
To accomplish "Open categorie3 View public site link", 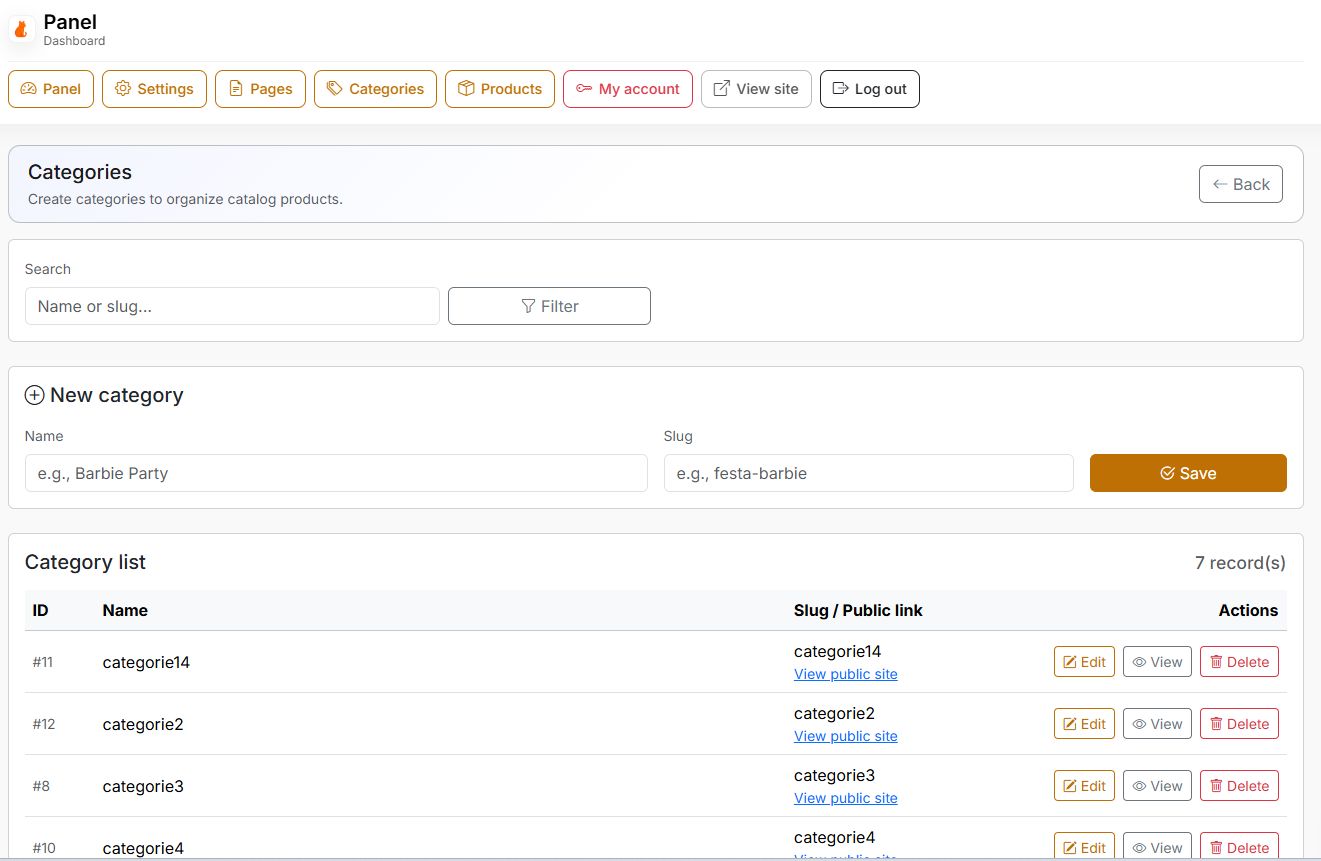I will point(846,798).
